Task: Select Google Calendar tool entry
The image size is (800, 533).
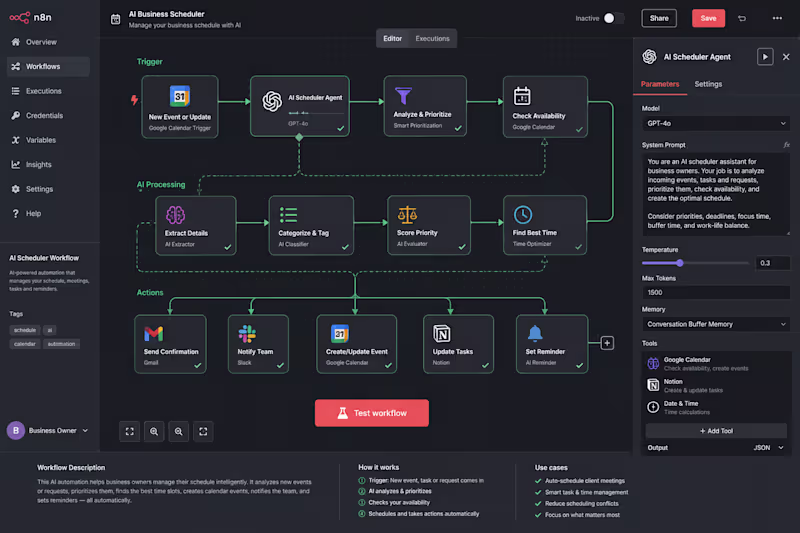Action: pos(716,364)
